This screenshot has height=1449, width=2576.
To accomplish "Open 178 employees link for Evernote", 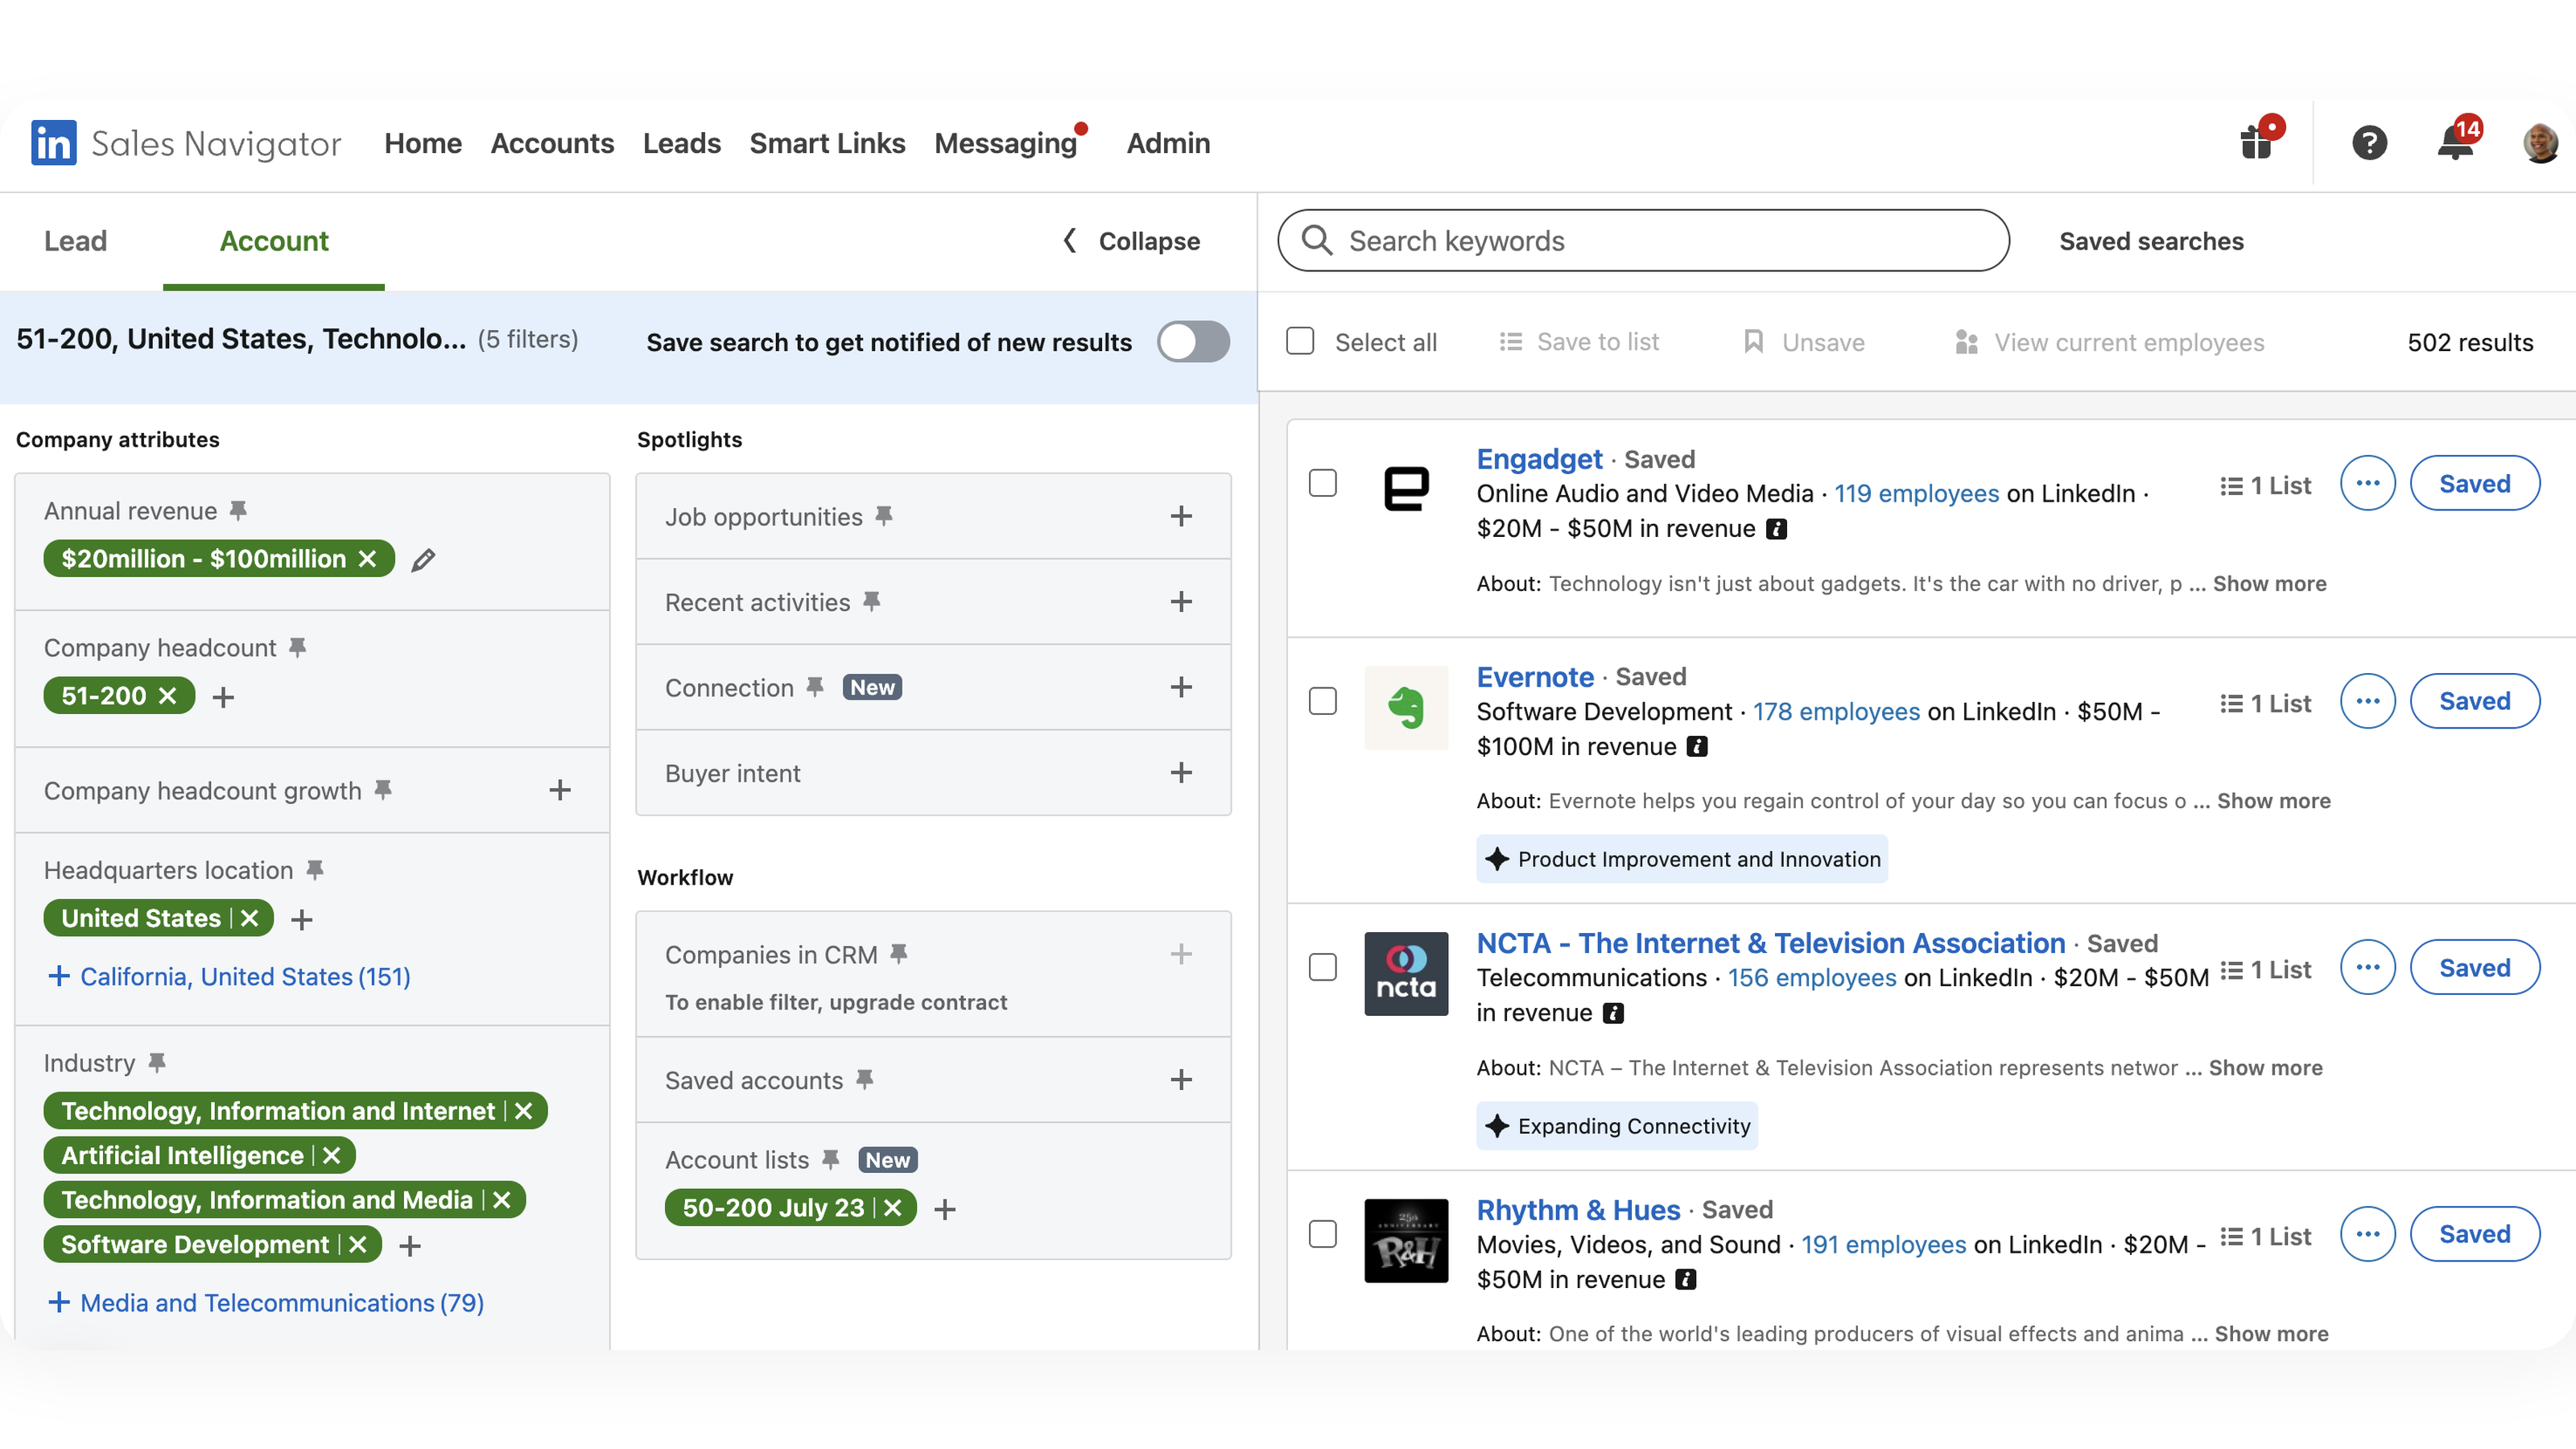I will pos(1836,711).
